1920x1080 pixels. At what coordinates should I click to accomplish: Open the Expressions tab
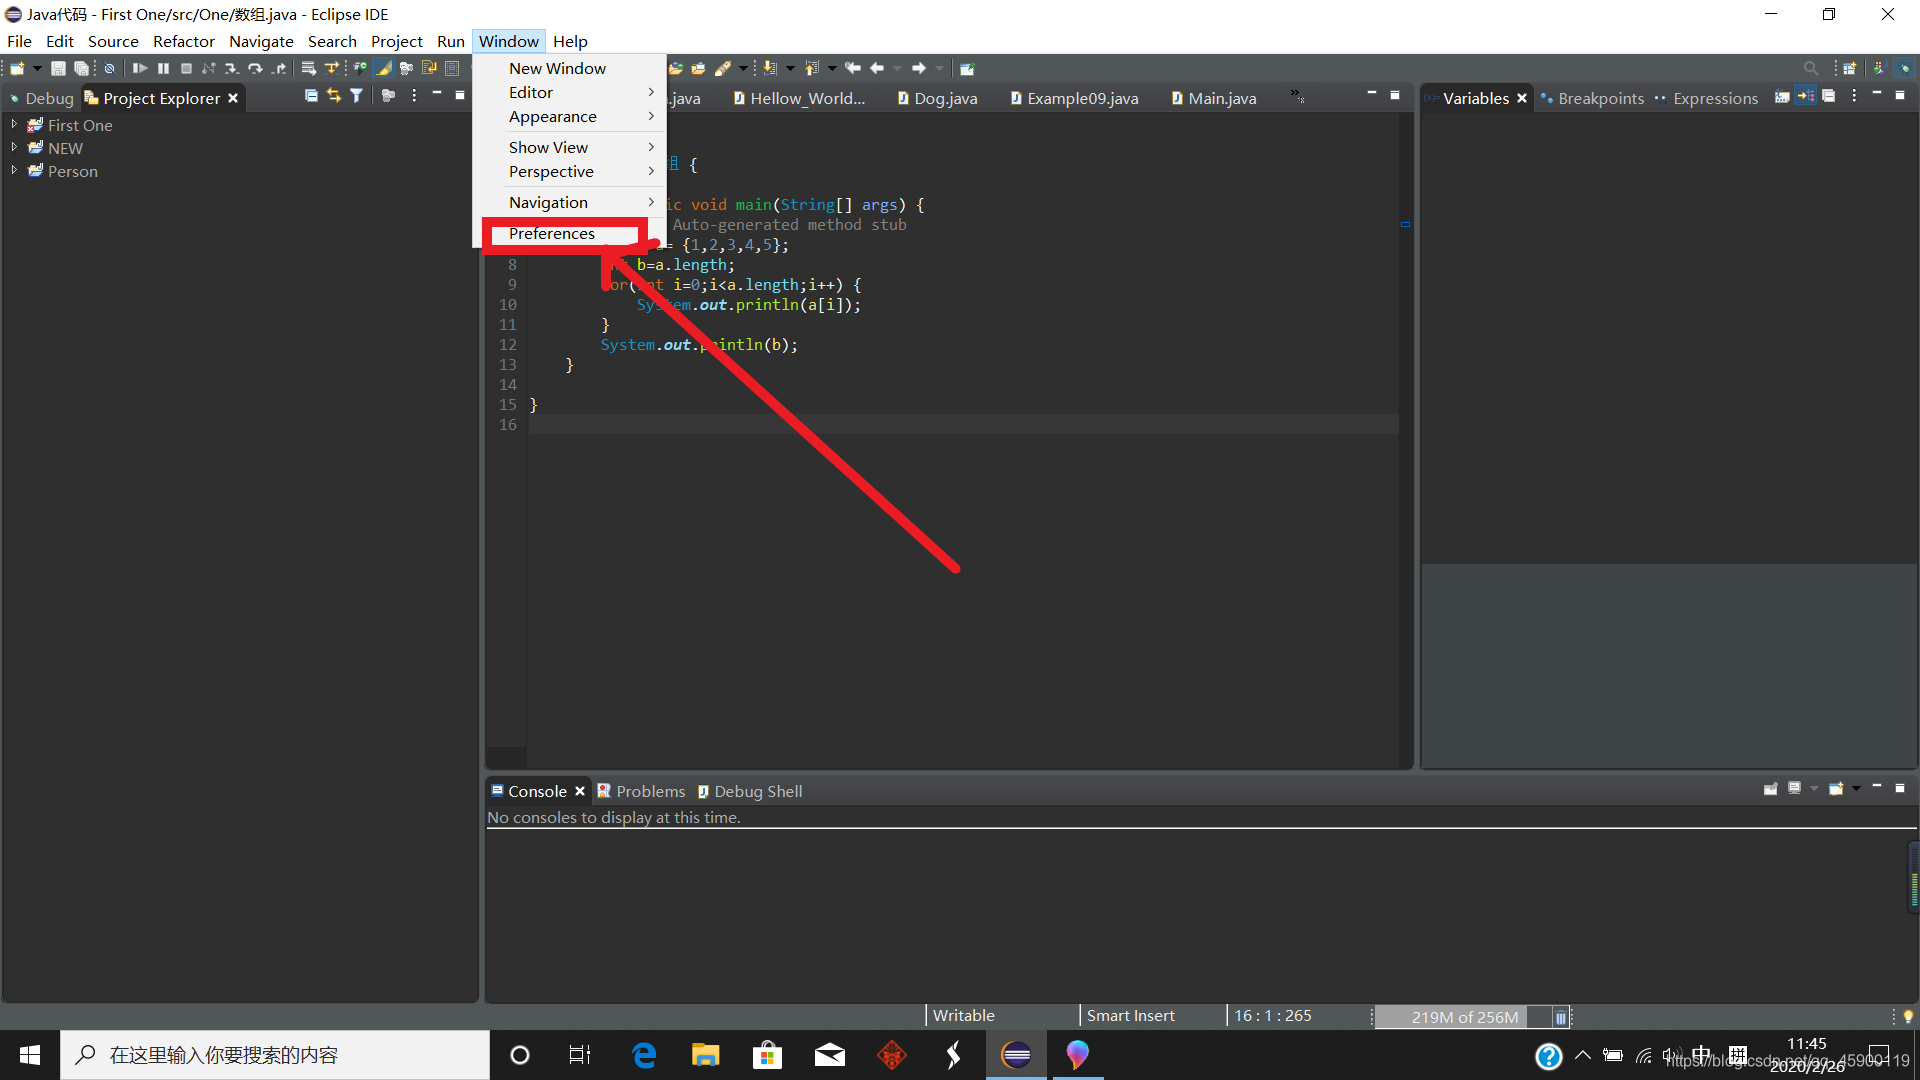(x=1706, y=98)
